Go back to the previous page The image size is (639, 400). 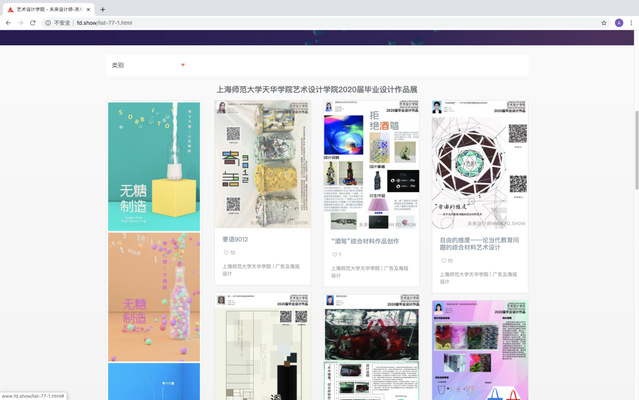(8, 23)
